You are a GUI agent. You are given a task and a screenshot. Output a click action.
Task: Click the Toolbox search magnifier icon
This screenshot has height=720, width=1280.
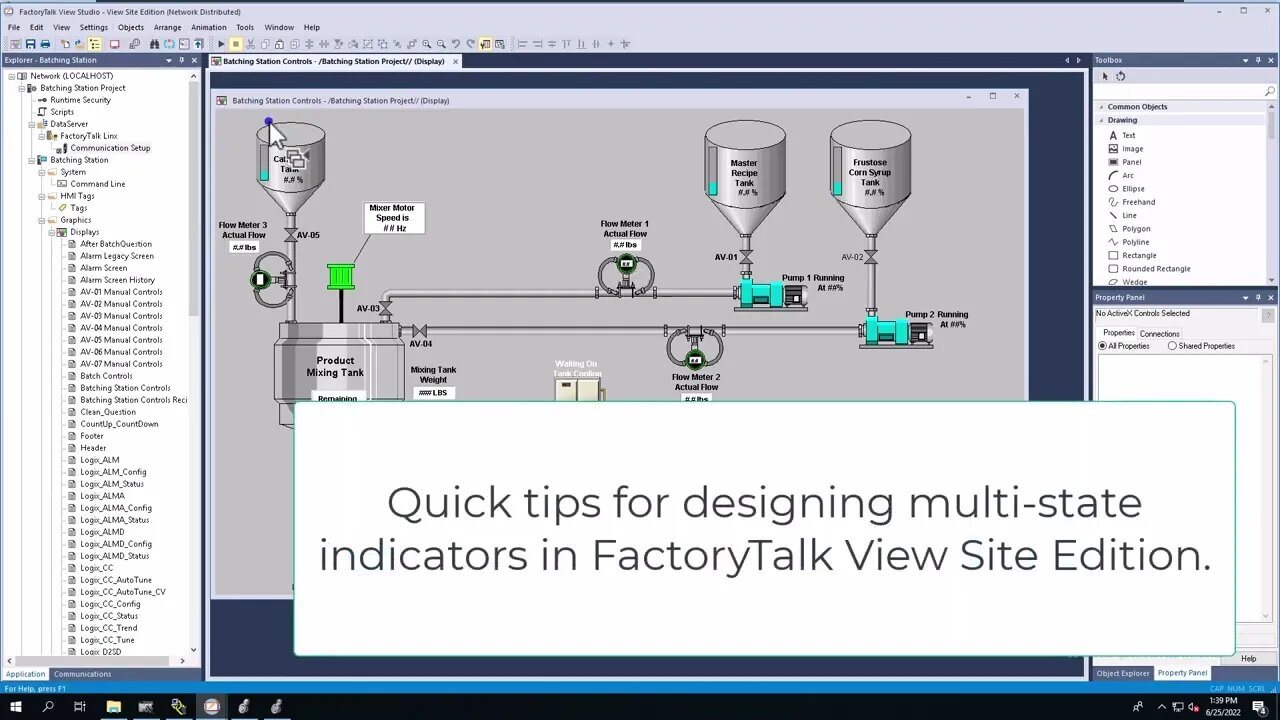tap(1270, 91)
